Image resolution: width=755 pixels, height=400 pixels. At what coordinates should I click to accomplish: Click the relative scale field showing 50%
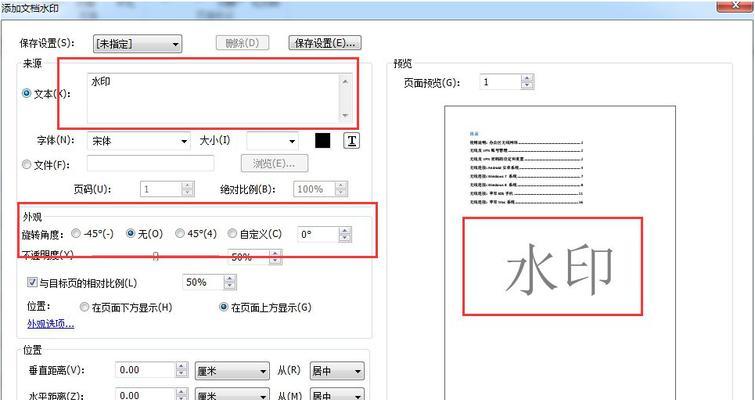pyautogui.click(x=203, y=282)
